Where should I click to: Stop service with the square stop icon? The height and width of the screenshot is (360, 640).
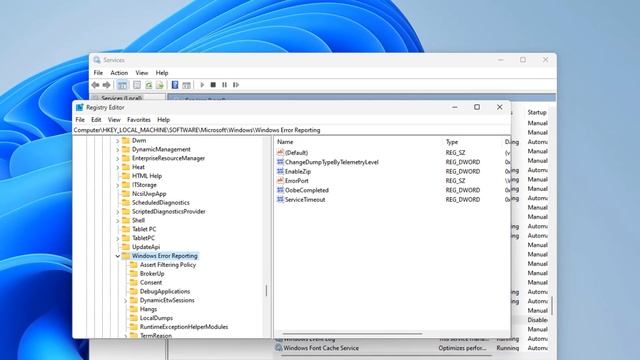pos(213,85)
